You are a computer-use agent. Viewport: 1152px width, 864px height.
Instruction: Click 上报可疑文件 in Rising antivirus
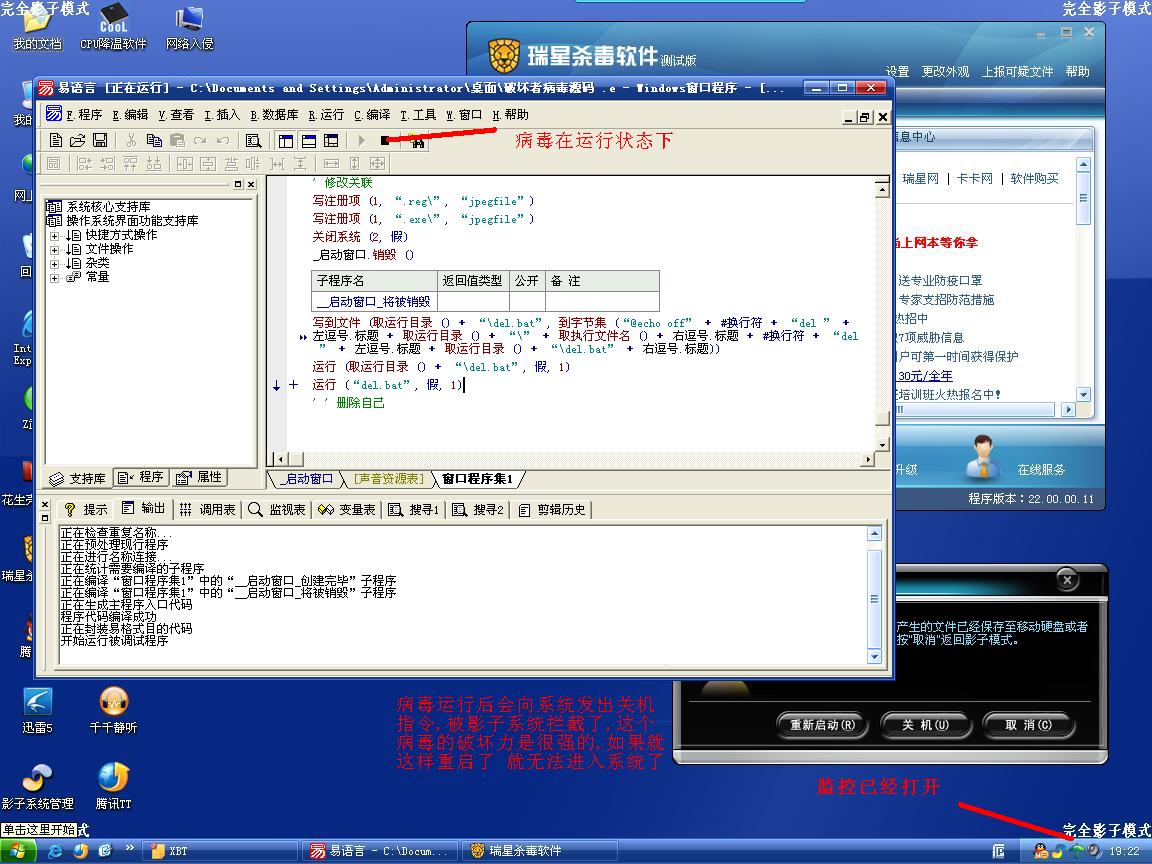tap(1018, 71)
